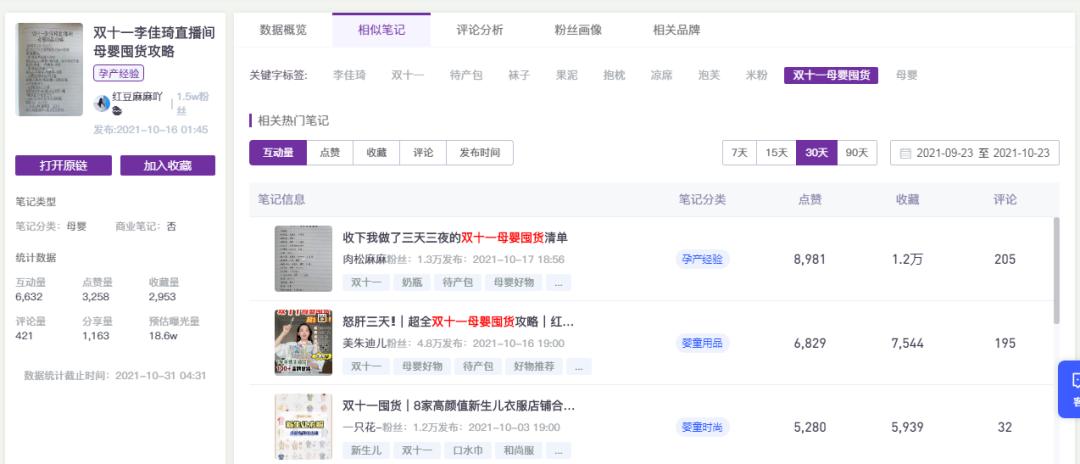Open the 2021-09-23 至 2021-10-23 date picker
Viewport: 1080px width, 464px height.
click(x=975, y=153)
